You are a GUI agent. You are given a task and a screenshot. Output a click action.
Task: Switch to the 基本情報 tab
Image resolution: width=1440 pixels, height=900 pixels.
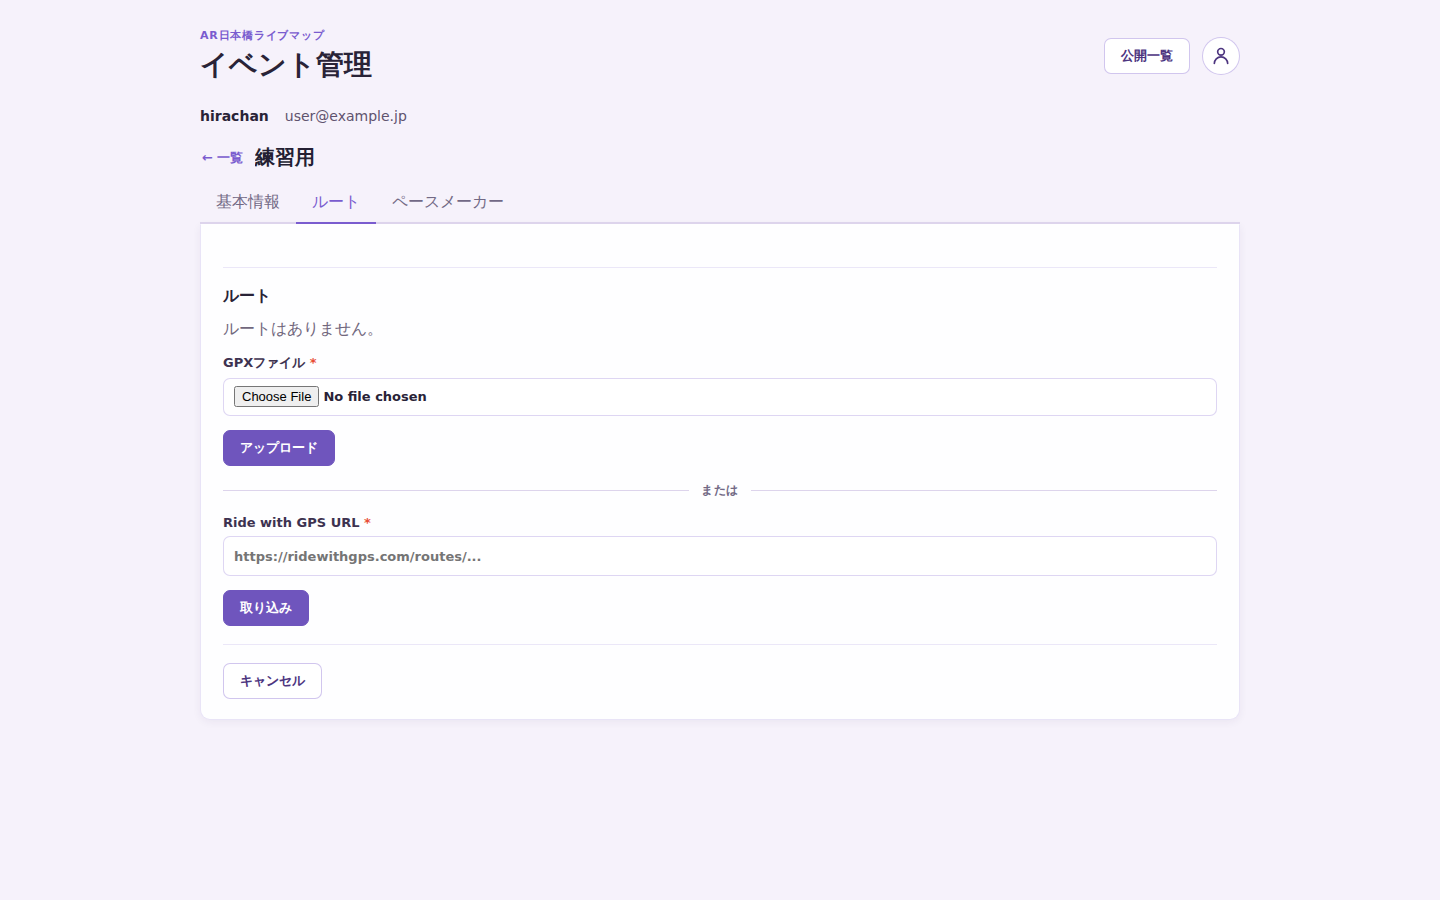(x=248, y=202)
